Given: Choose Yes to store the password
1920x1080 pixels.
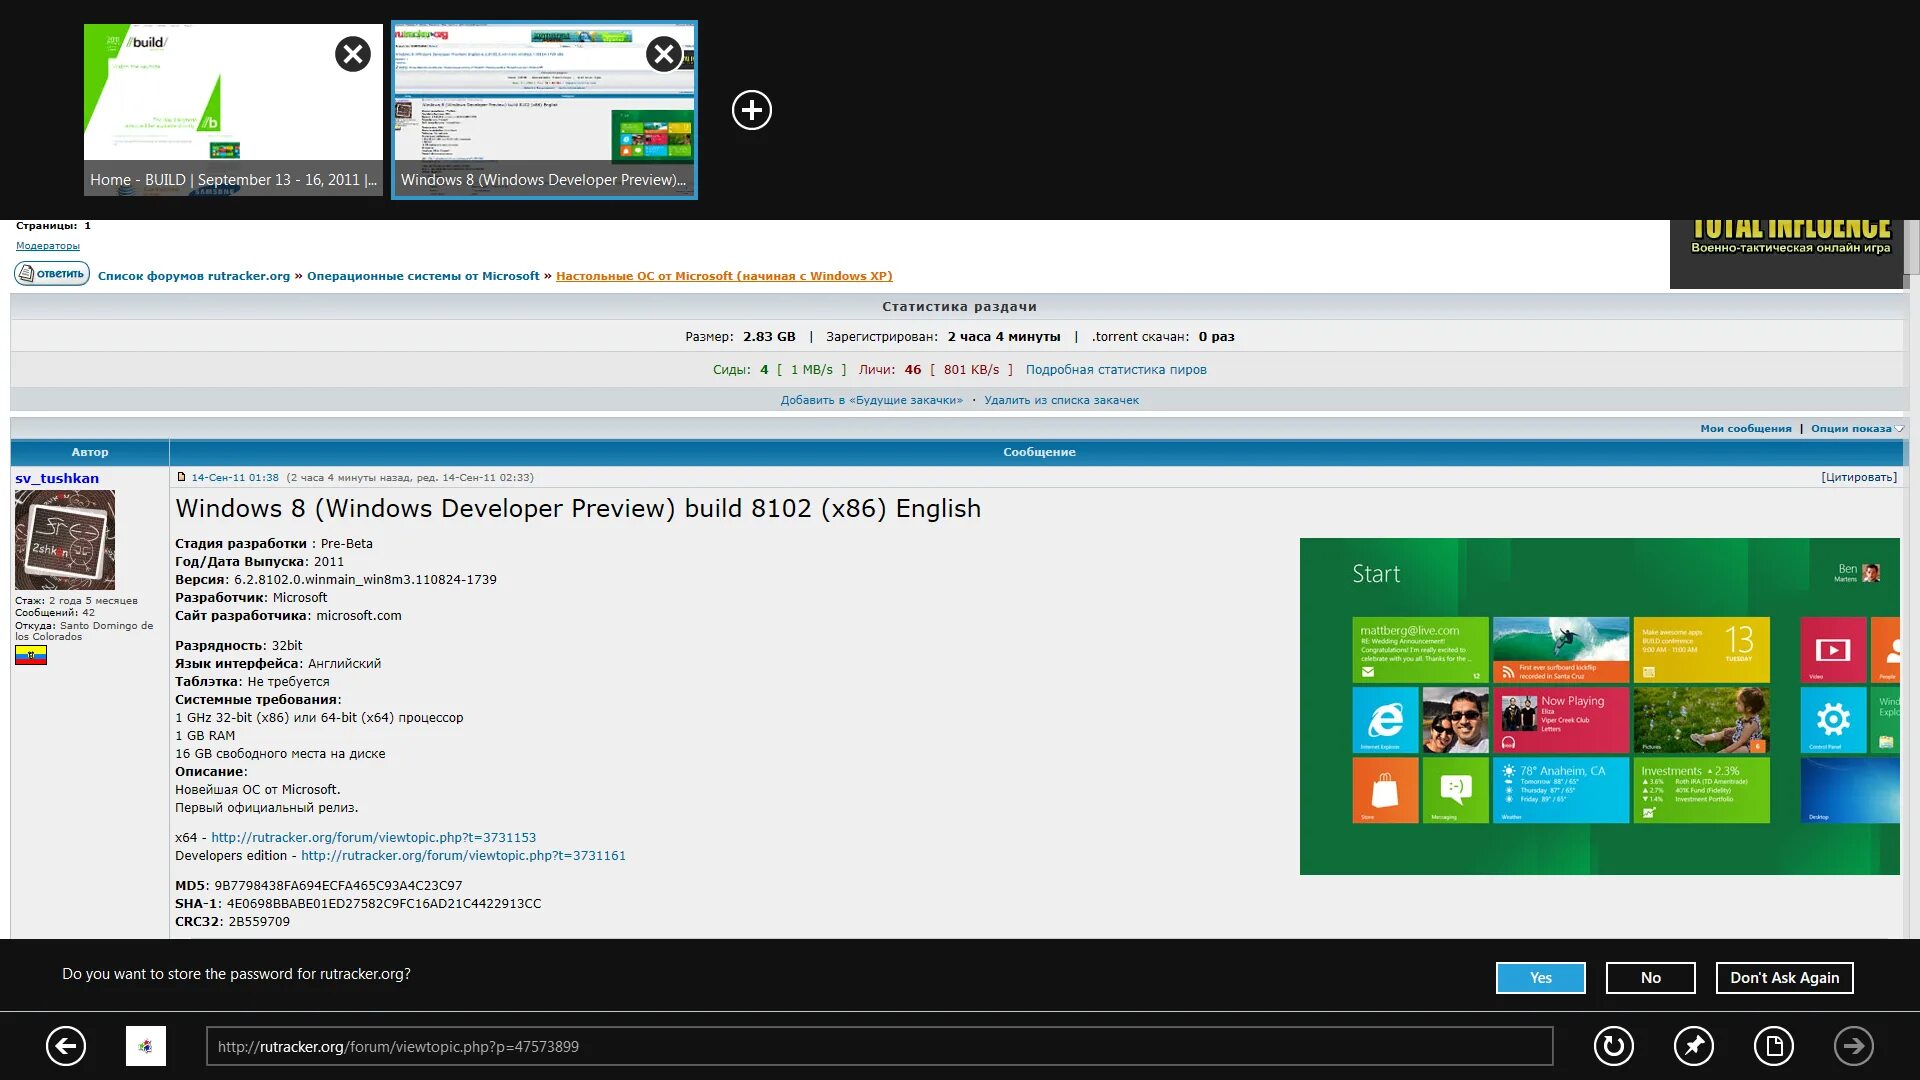Looking at the screenshot, I should click(x=1541, y=978).
